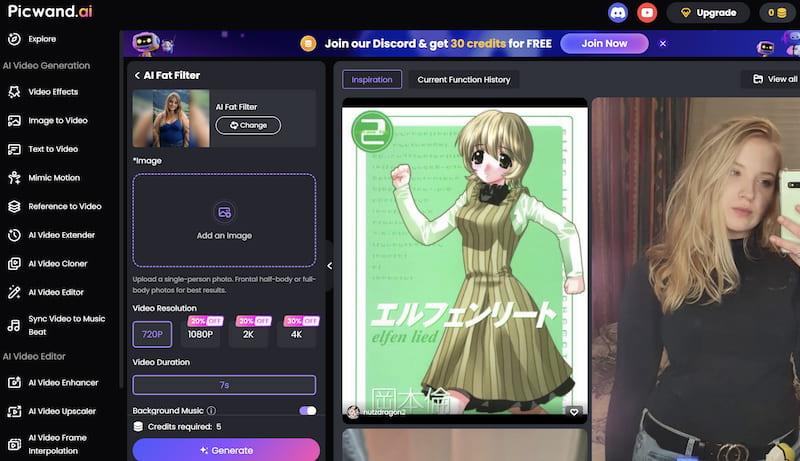The width and height of the screenshot is (800, 461).
Task: Click the credits coin balance showing 0
Action: click(777, 13)
